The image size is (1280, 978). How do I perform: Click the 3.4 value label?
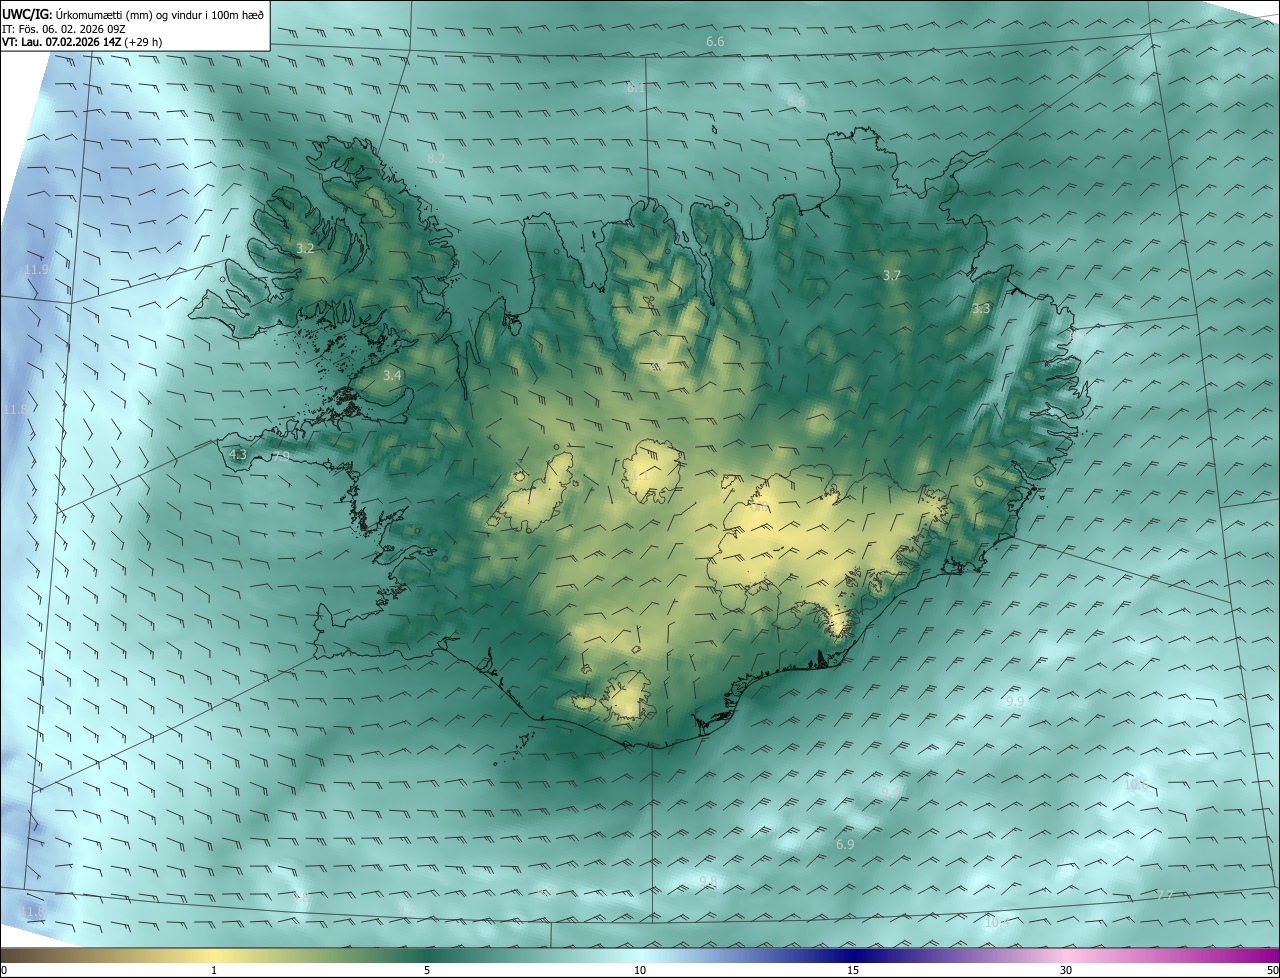(392, 375)
